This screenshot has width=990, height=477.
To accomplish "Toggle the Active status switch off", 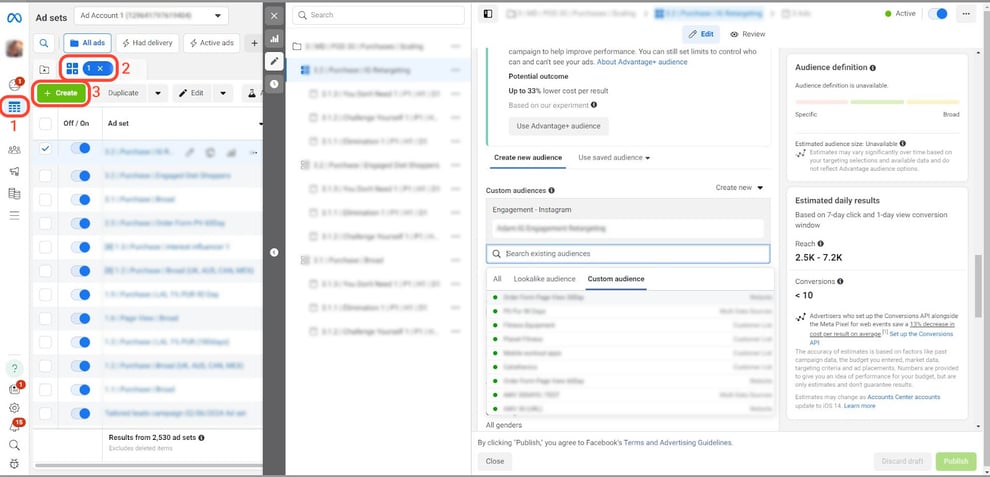I will [x=938, y=14].
